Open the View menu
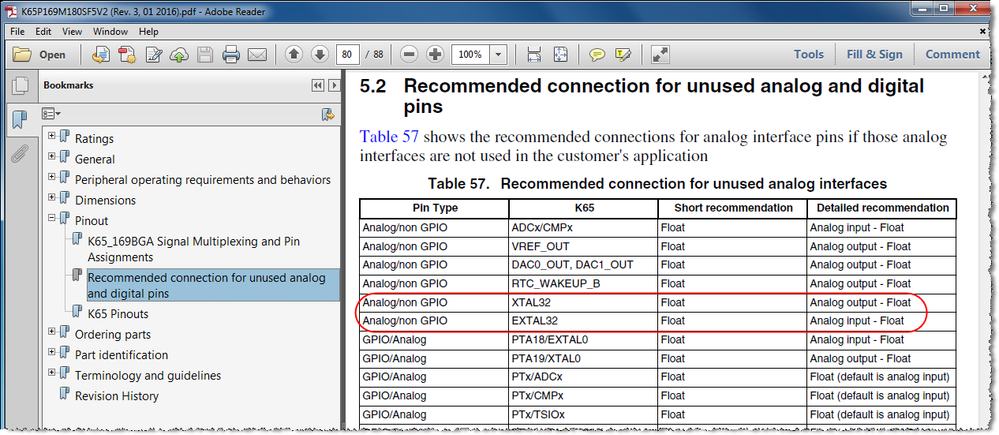The width and height of the screenshot is (999, 435). click(x=72, y=31)
